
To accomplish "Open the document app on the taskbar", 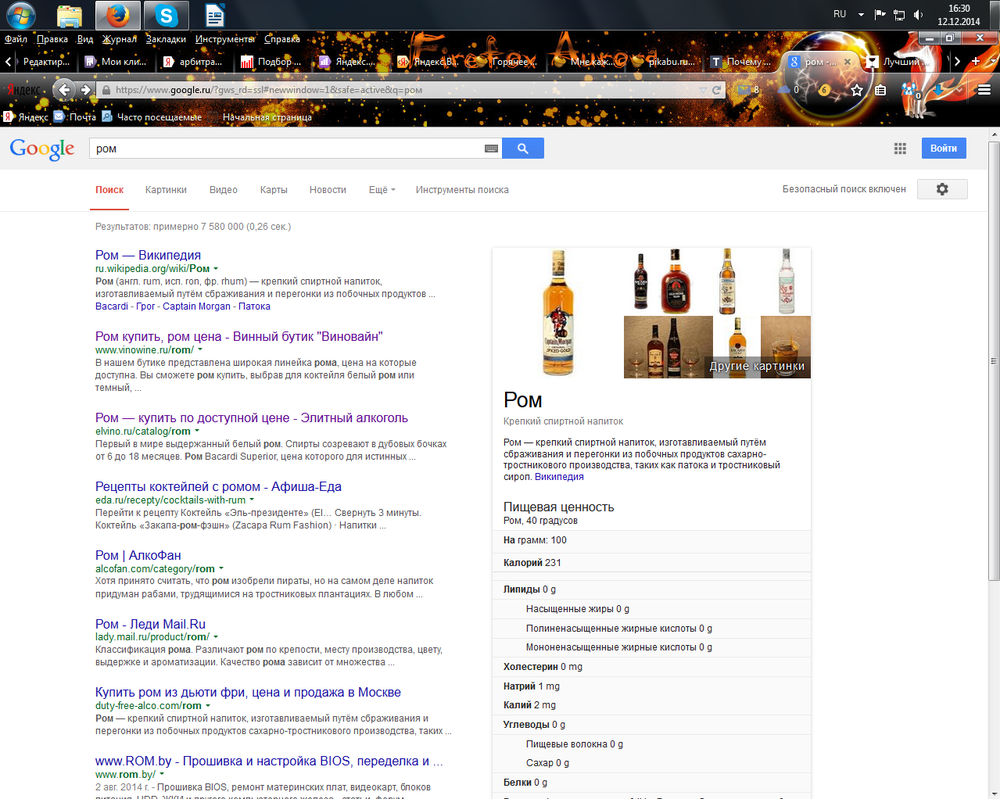I will 214,15.
